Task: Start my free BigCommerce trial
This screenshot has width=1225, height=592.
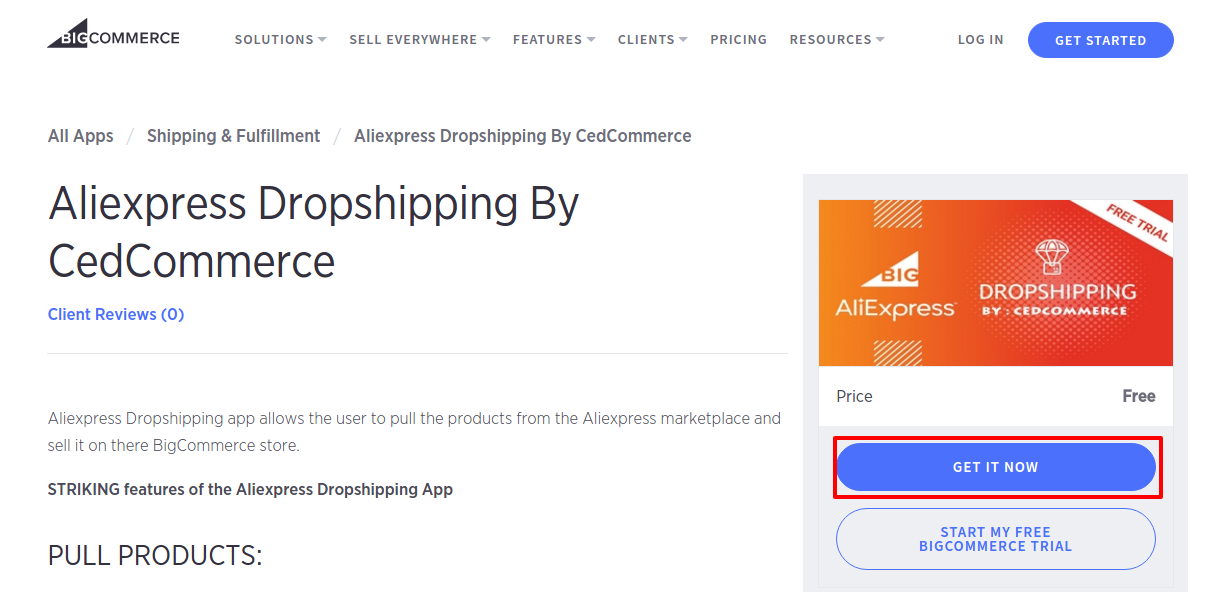Action: [995, 539]
